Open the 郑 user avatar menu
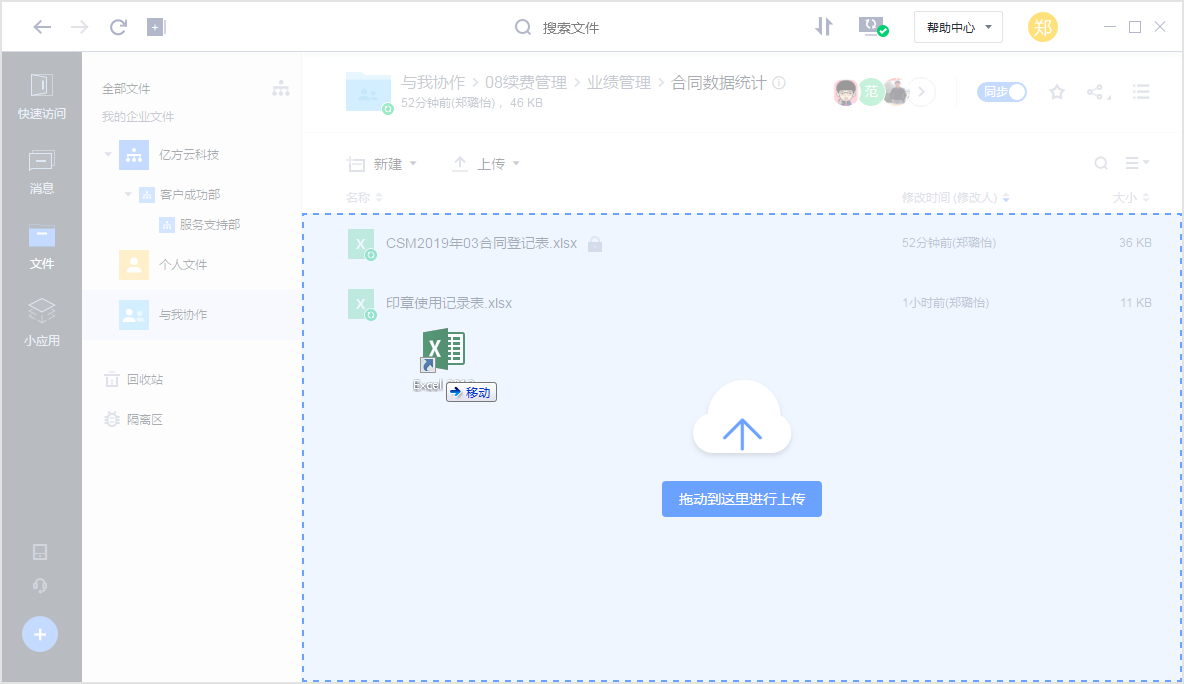 pyautogui.click(x=1042, y=27)
